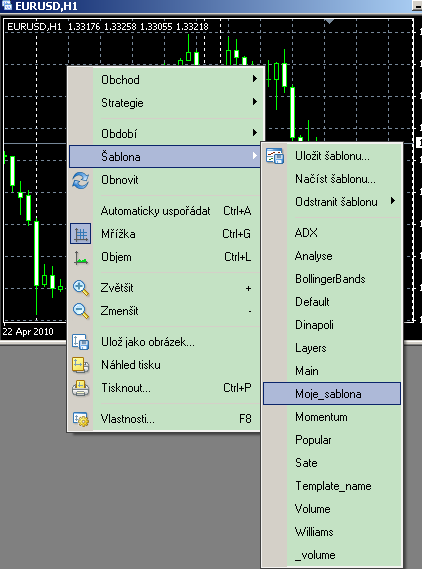Expand the Období submenu

pyautogui.click(x=164, y=134)
